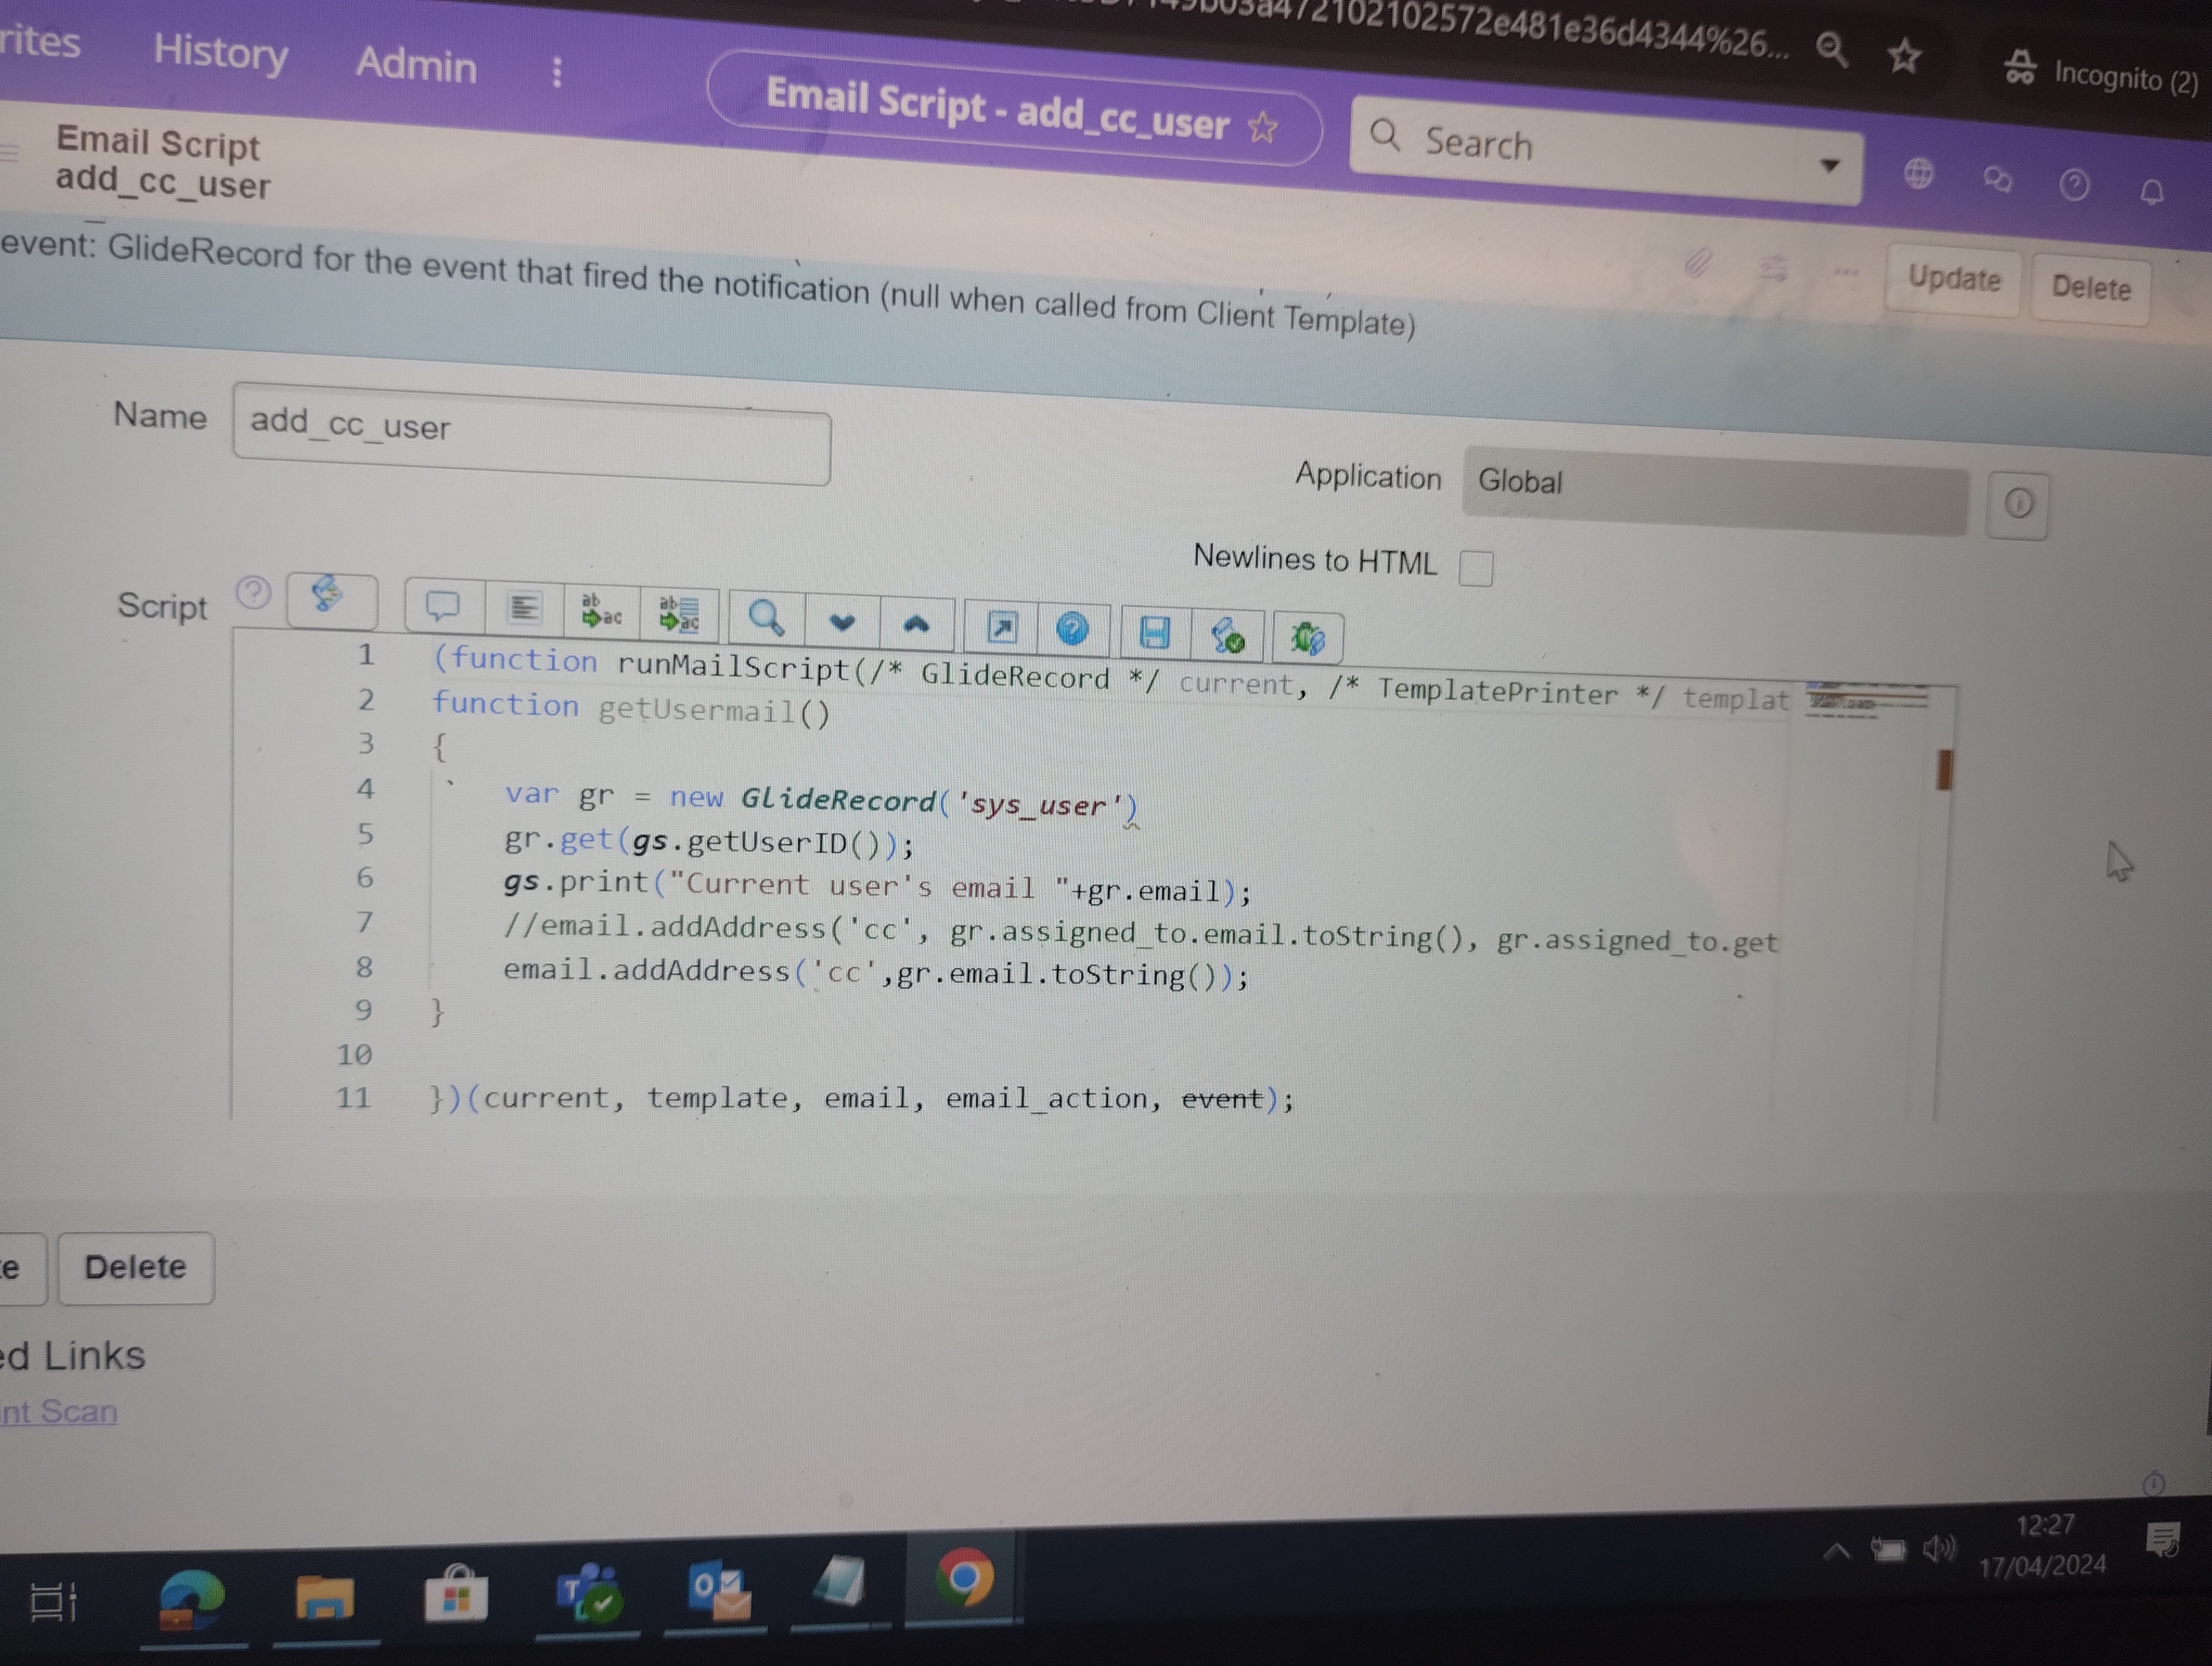Click the 'function getUsermail()' line
The image size is (2212, 1666).
(x=630, y=708)
